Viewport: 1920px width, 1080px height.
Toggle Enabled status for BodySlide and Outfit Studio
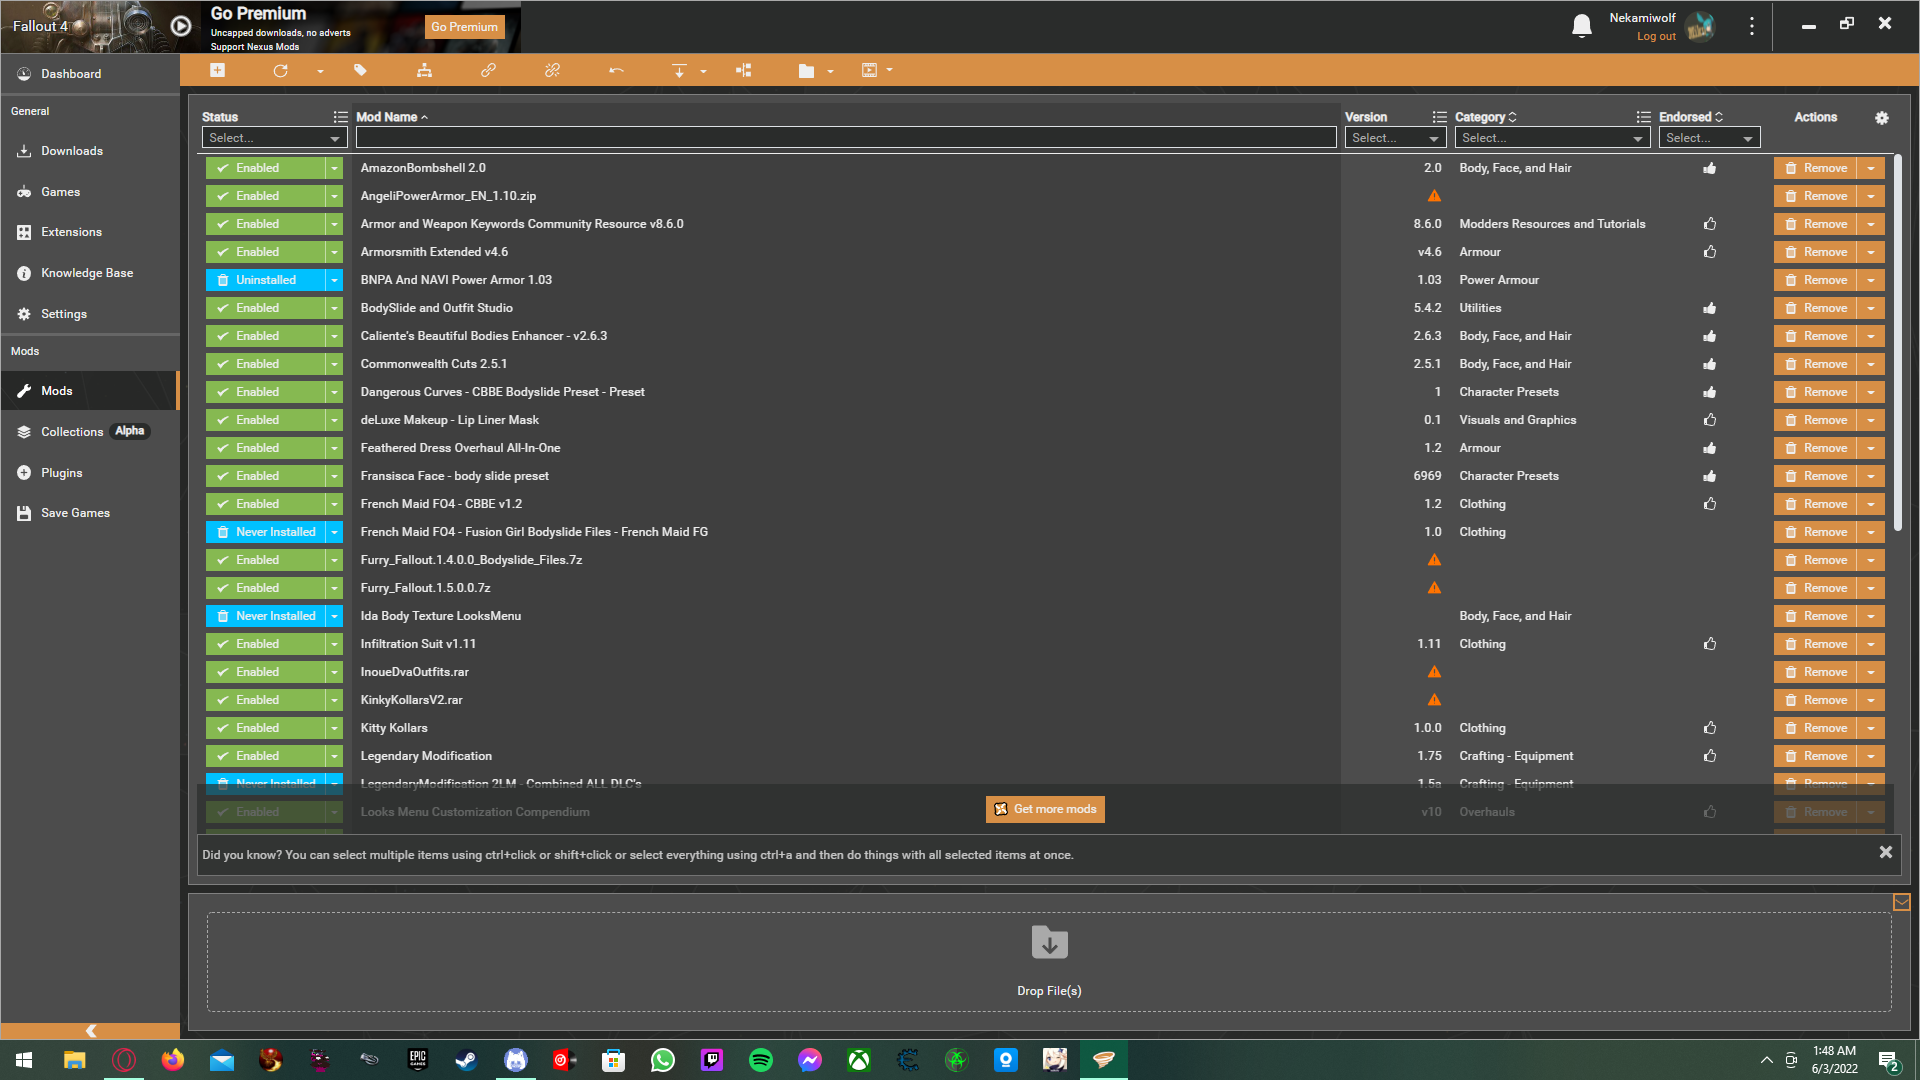[265, 308]
